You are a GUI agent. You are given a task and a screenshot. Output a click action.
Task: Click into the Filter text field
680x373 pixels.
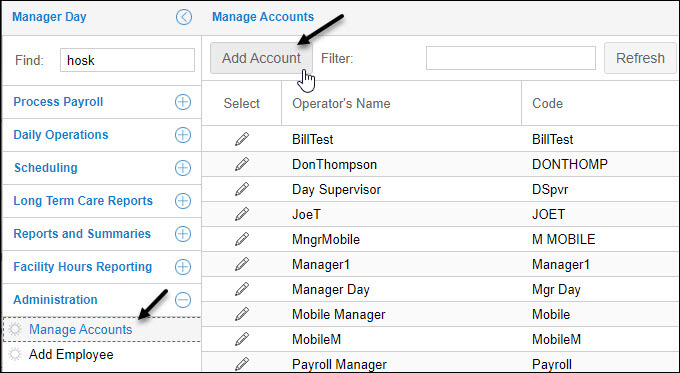coord(510,58)
